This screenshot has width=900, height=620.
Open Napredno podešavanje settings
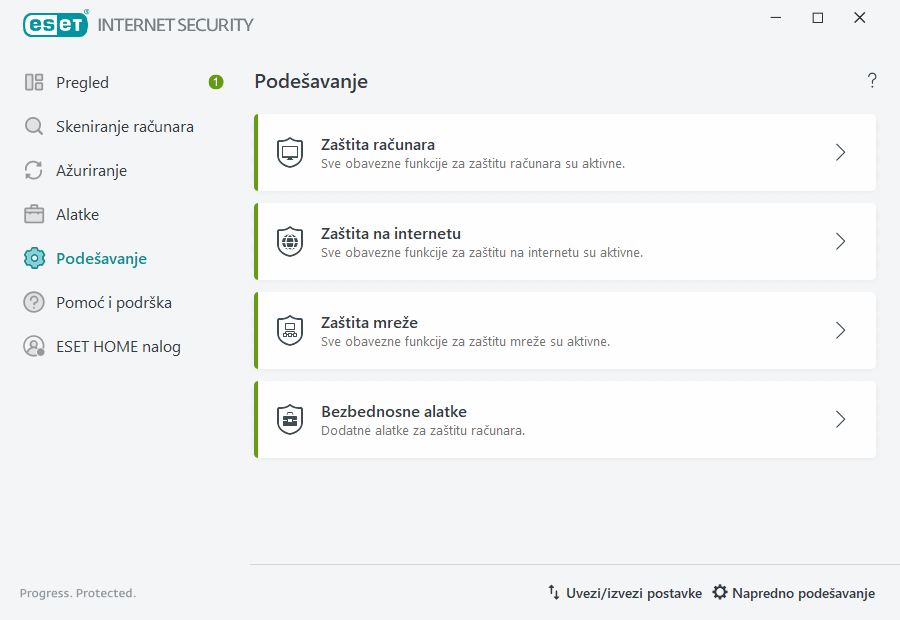click(x=803, y=592)
